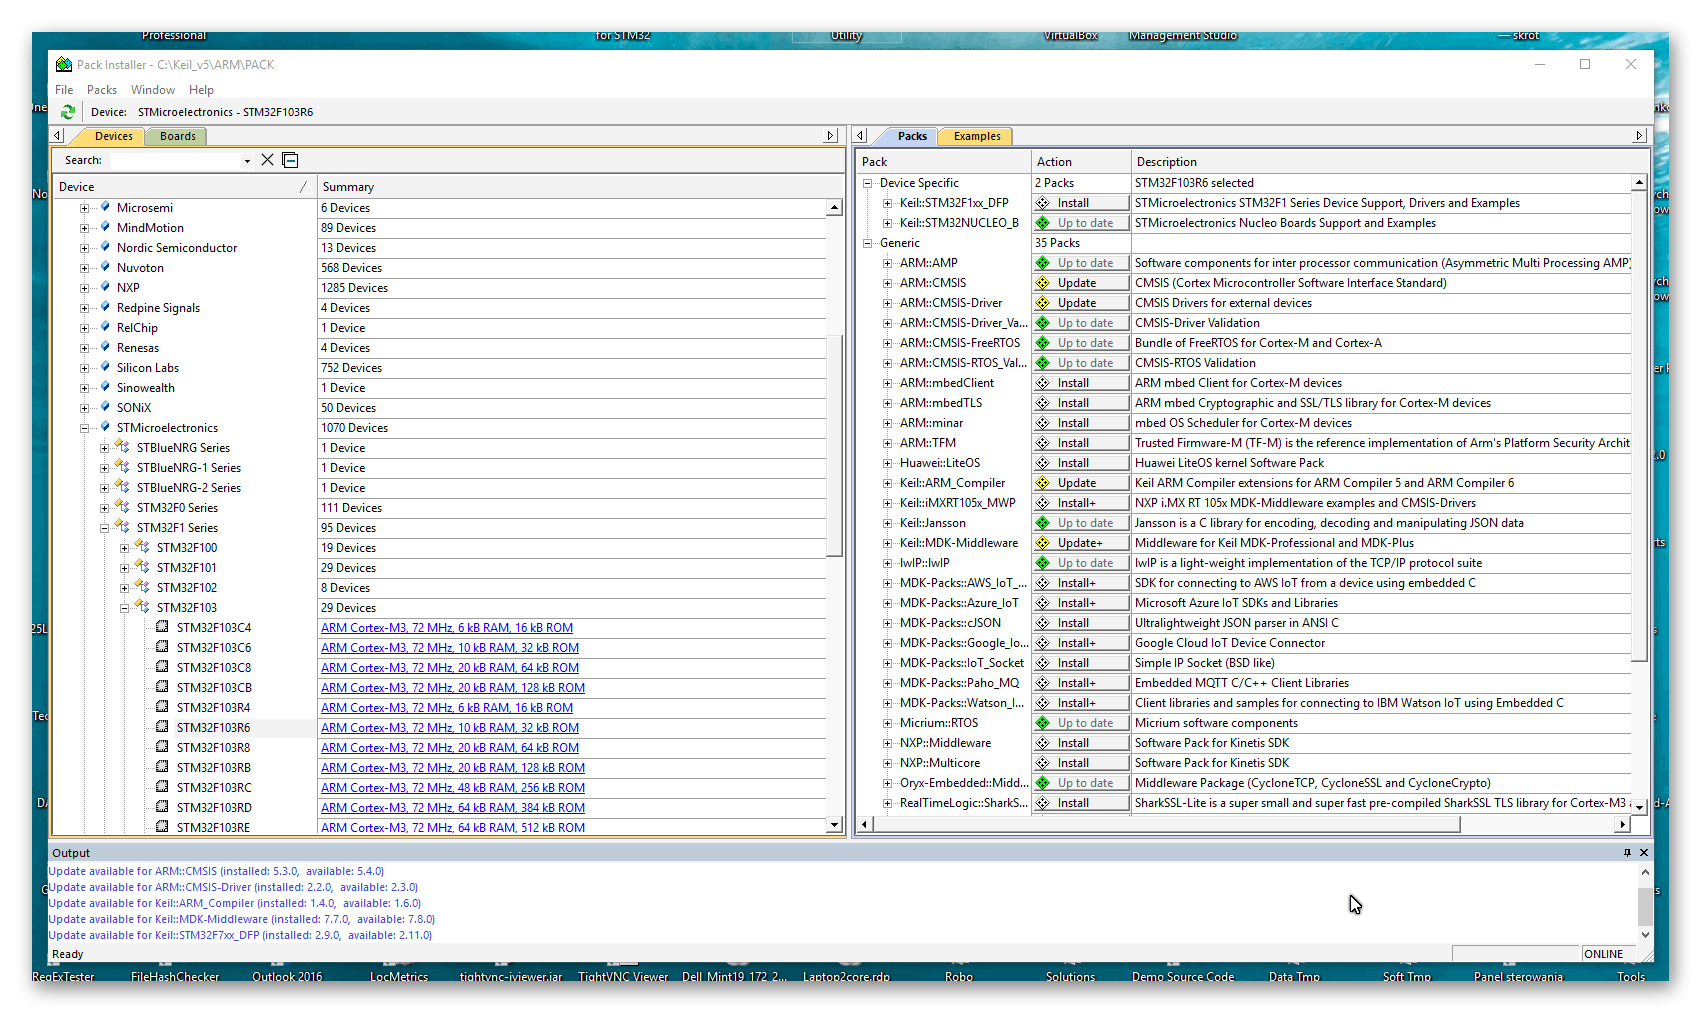Collapse the STMicroelectronics tree node
The image size is (1701, 1013).
85,428
